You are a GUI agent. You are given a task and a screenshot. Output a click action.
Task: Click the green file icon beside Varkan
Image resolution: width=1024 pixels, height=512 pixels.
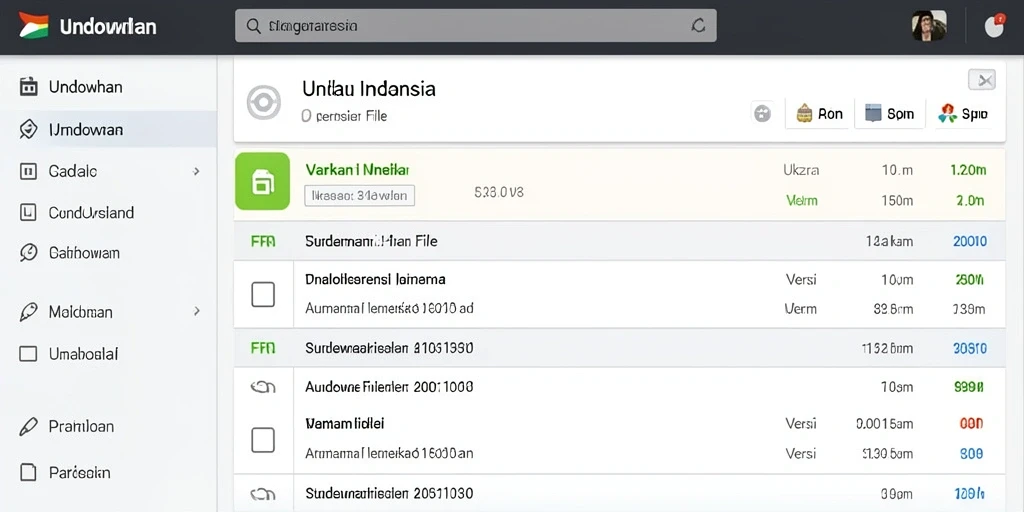coord(263,182)
